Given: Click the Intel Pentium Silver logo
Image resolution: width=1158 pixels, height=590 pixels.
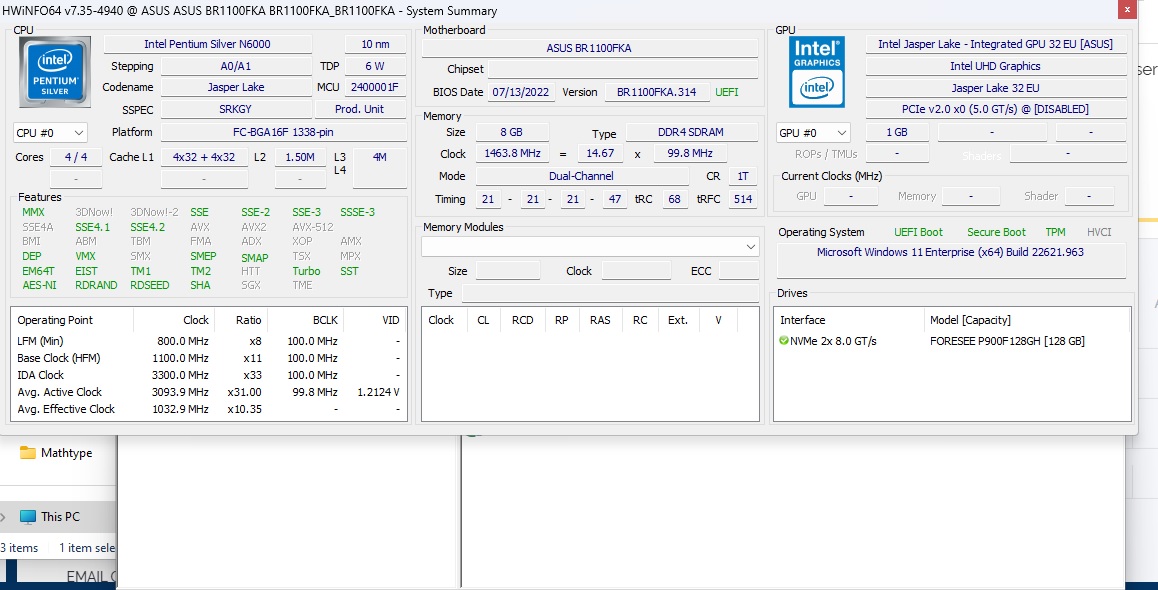Looking at the screenshot, I should point(55,72).
